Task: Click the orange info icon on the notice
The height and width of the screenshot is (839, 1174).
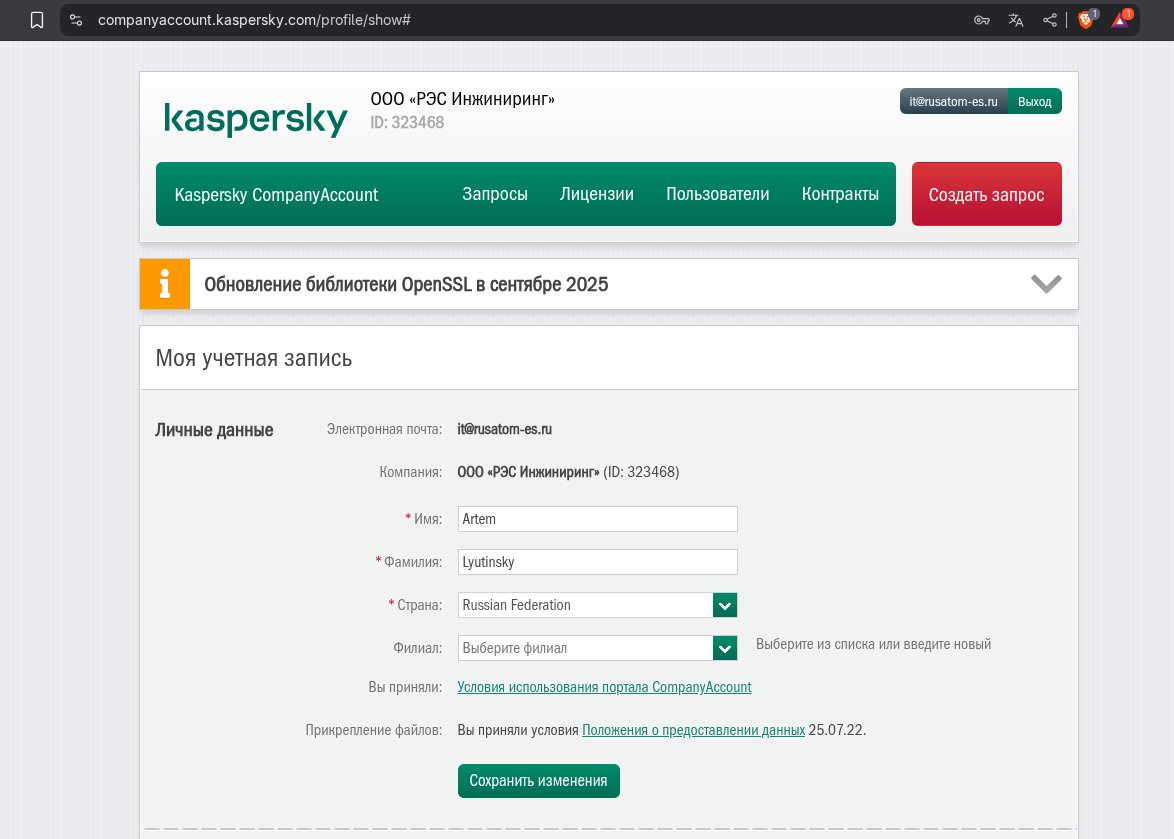Action: pos(165,284)
